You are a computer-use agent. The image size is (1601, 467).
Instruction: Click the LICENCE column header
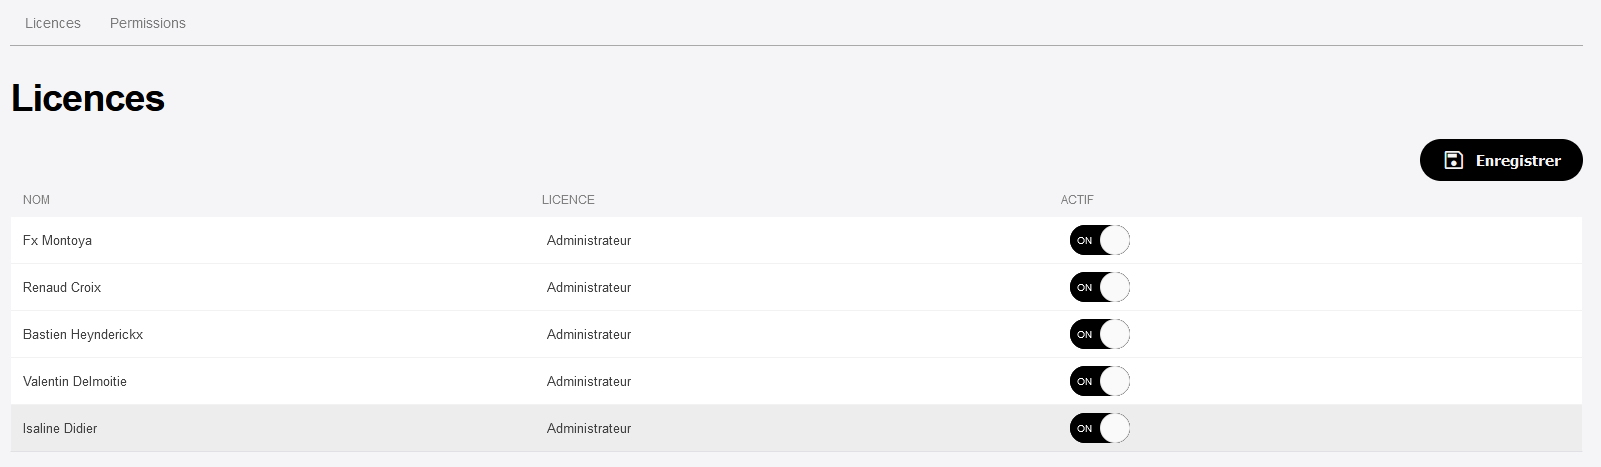(x=568, y=200)
